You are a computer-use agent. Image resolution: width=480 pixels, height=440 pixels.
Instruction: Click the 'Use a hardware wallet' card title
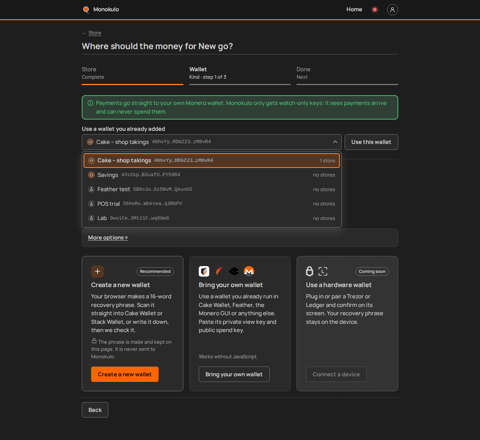(x=338, y=285)
